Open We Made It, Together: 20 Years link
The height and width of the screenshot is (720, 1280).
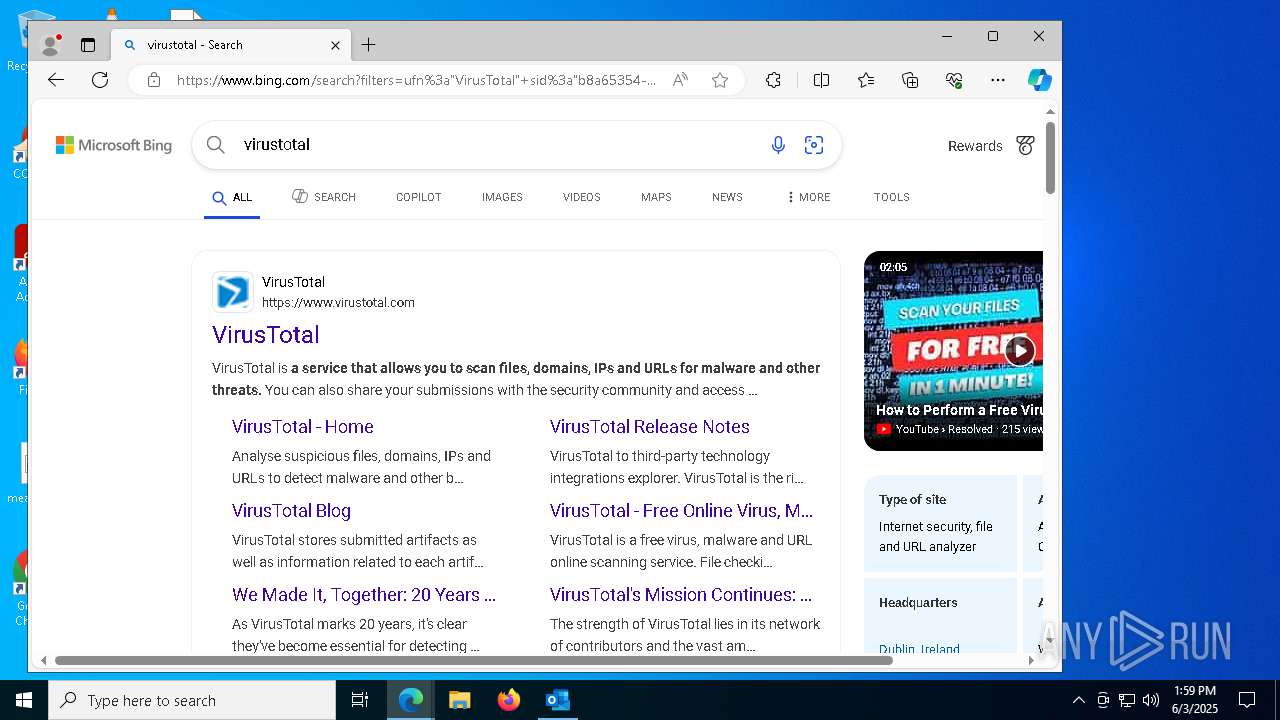(364, 595)
